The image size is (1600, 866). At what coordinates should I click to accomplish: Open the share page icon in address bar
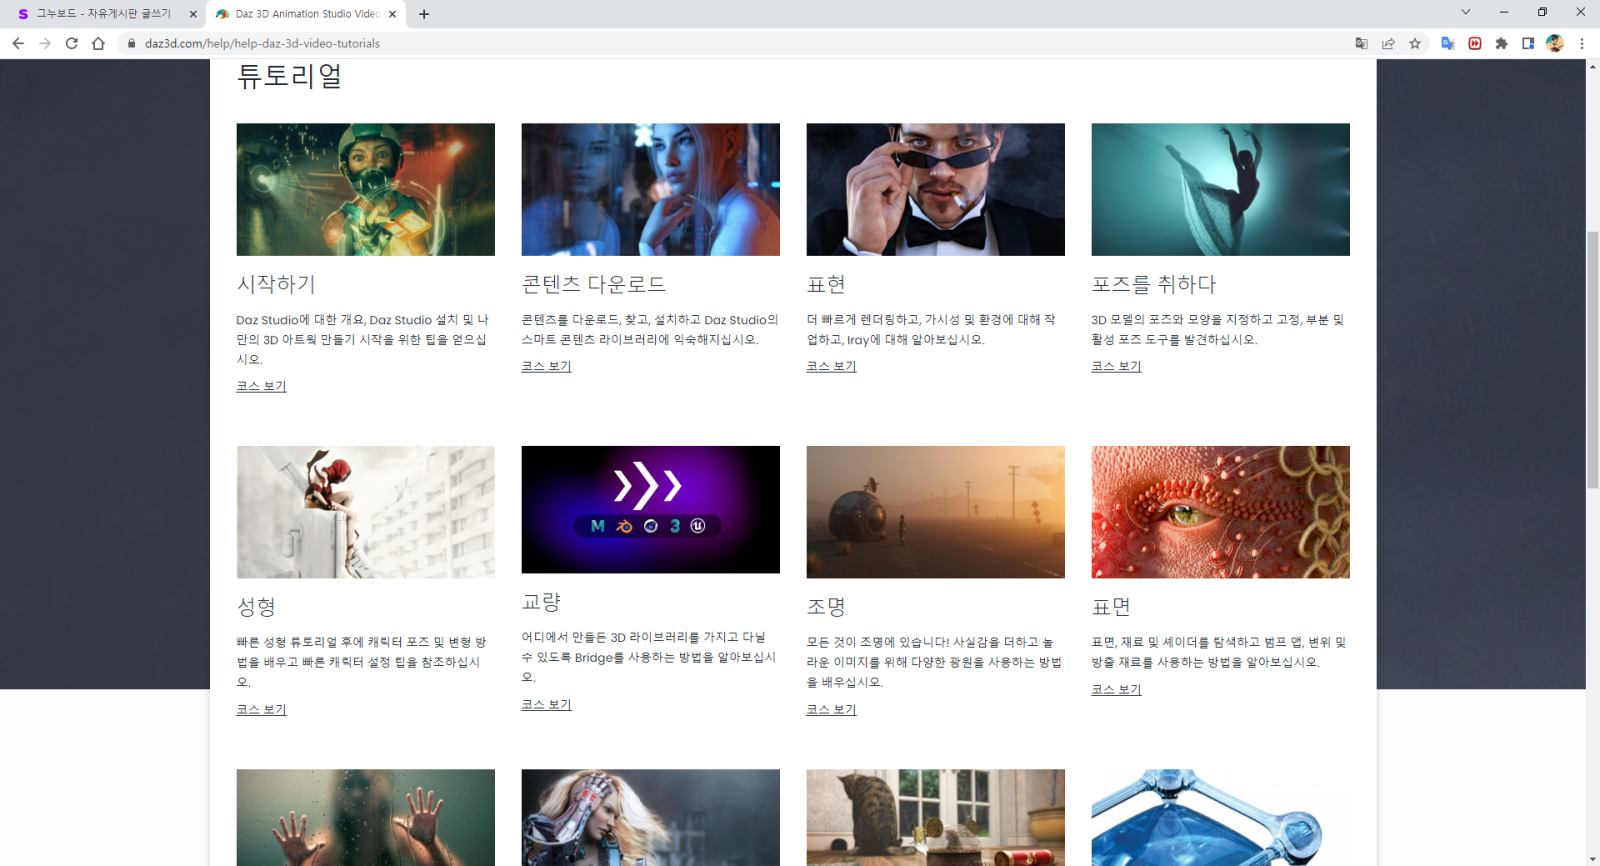coord(1388,43)
